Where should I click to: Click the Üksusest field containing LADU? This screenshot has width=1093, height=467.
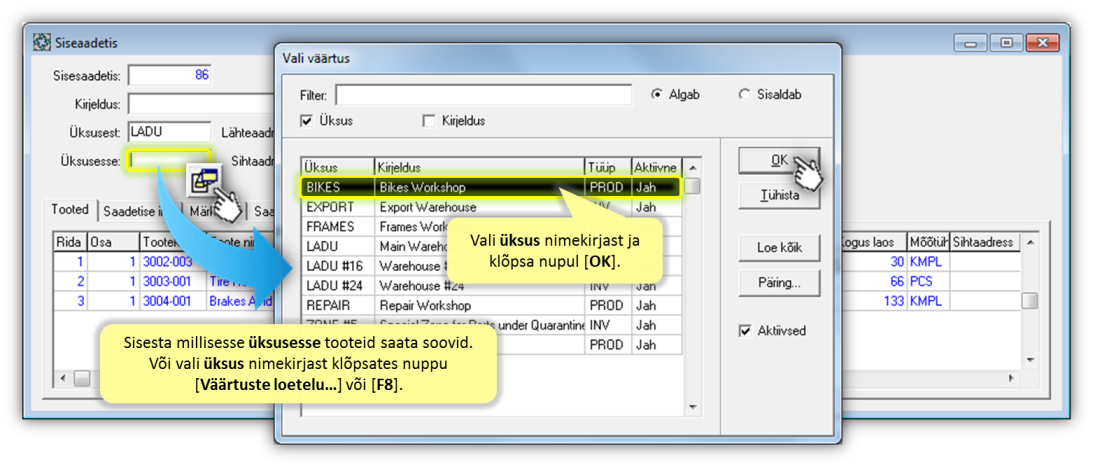pos(169,132)
